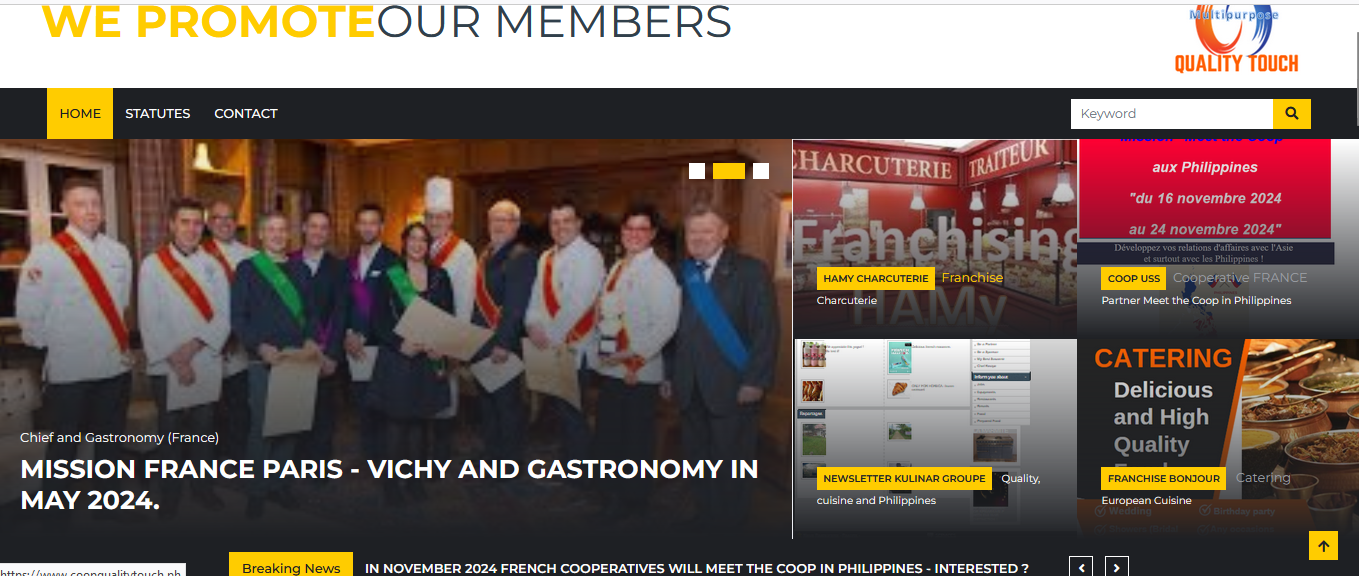This screenshot has width=1359, height=576.
Task: Open the HOME menu item
Action: 80,114
